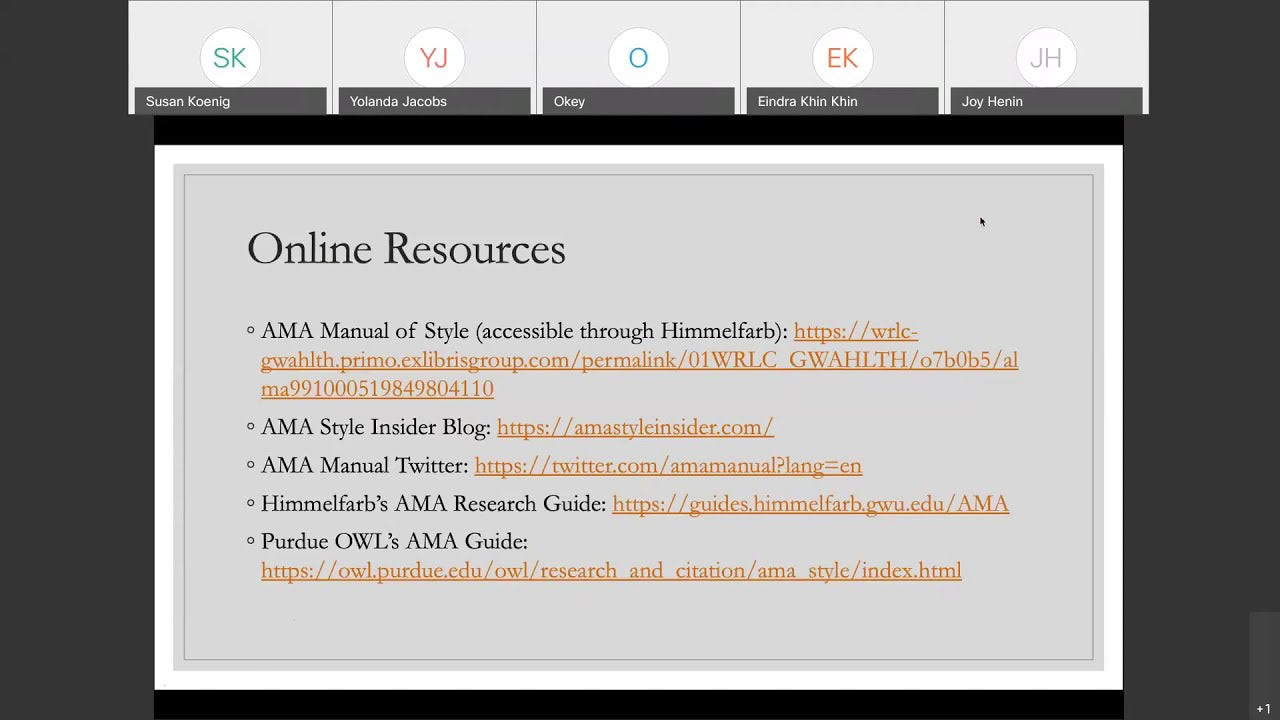Select Yolanda Jacobs' YJ avatar
The image size is (1280, 720).
click(434, 58)
